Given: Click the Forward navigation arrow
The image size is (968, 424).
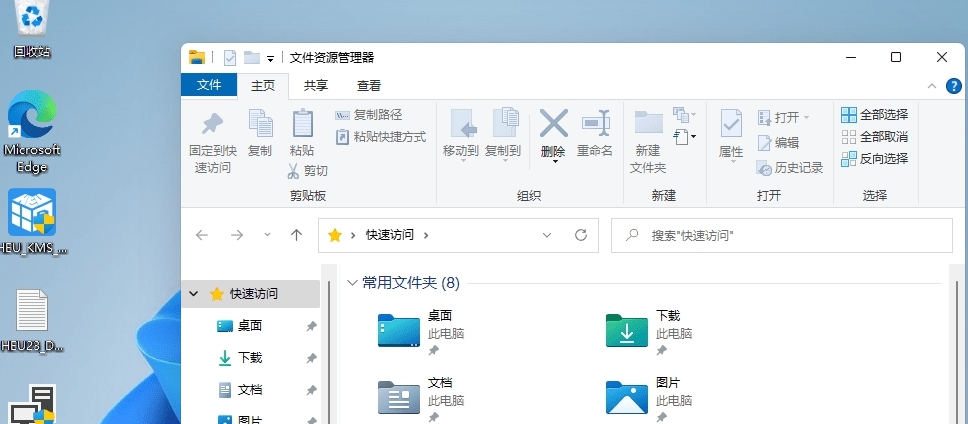Looking at the screenshot, I should (237, 235).
